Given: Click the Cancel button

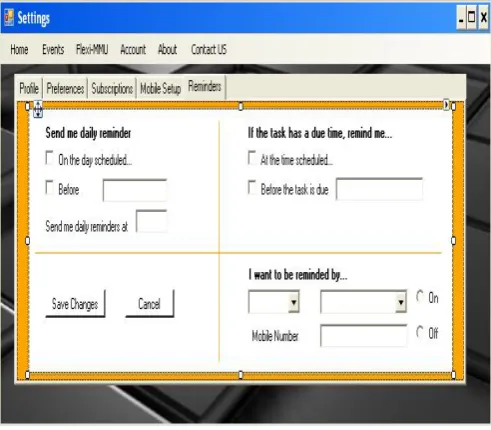Looking at the screenshot, I should [150, 304].
